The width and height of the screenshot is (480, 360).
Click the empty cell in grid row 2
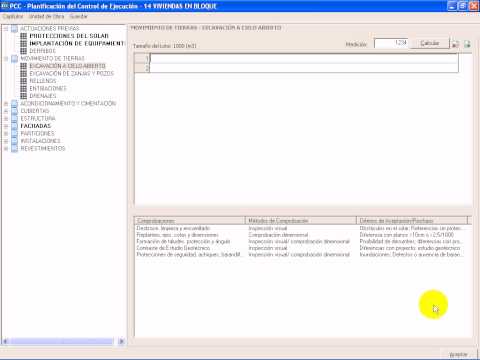(x=304, y=68)
